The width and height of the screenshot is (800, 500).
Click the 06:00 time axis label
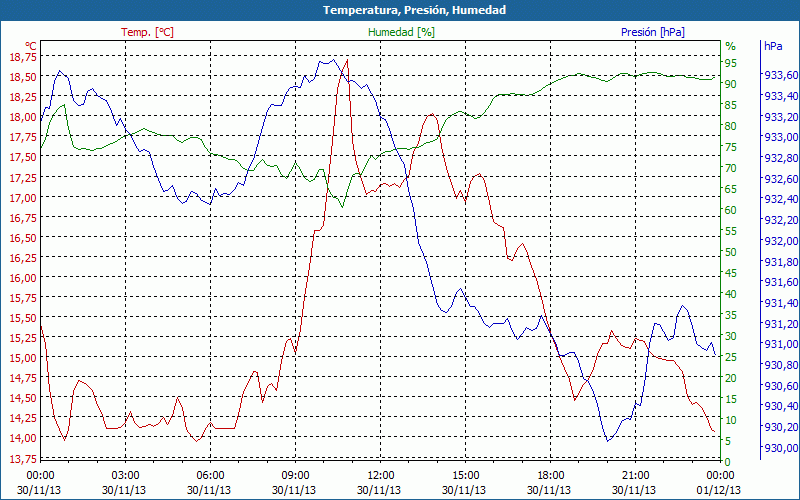point(210,476)
